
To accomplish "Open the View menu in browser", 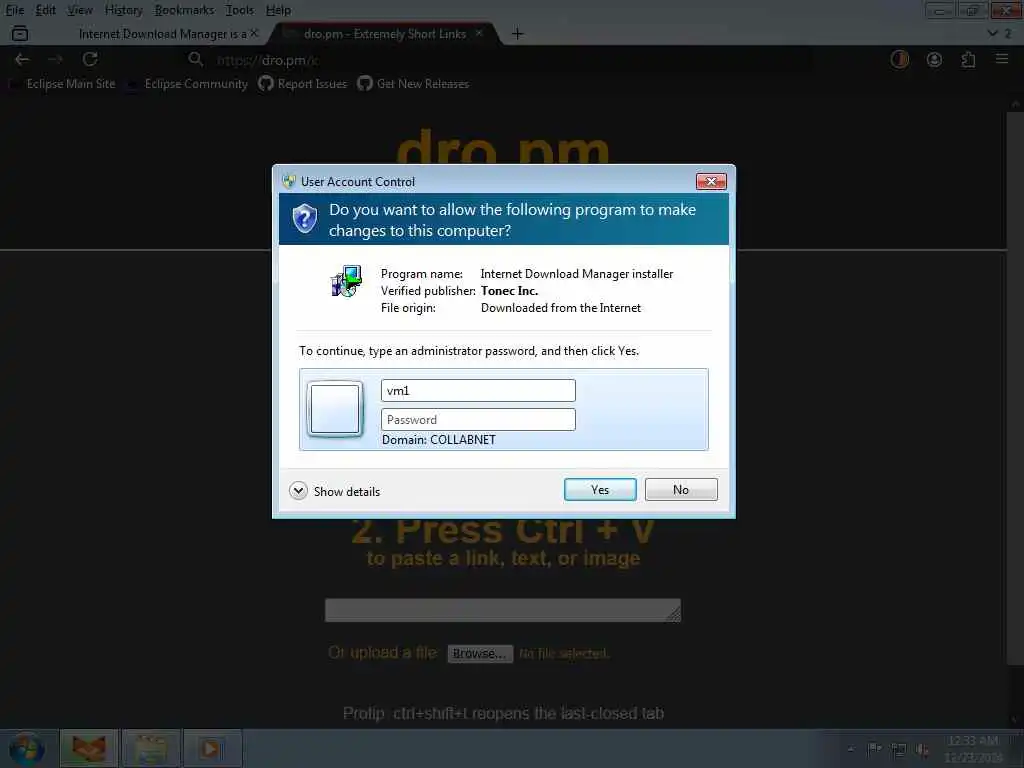I will [80, 10].
